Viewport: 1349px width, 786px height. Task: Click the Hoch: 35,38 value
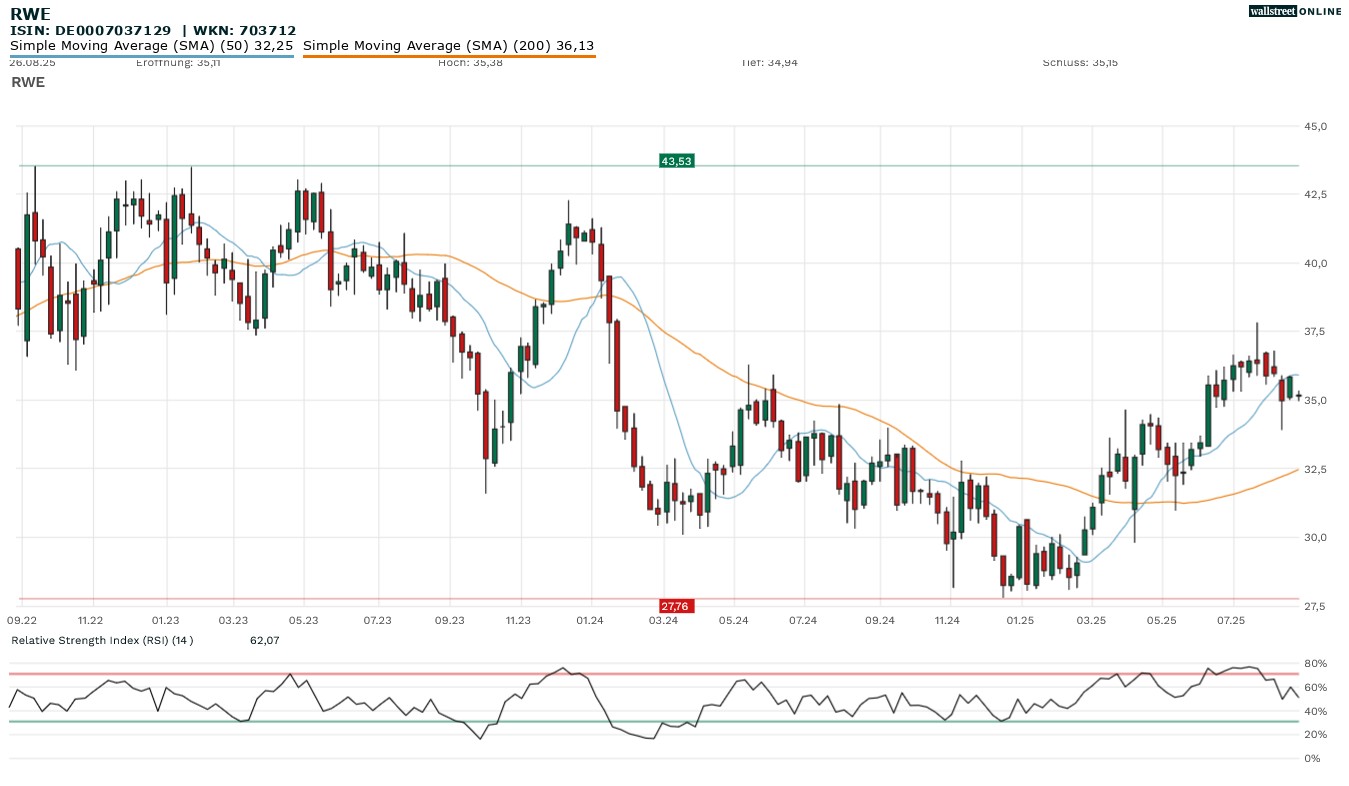click(x=470, y=63)
